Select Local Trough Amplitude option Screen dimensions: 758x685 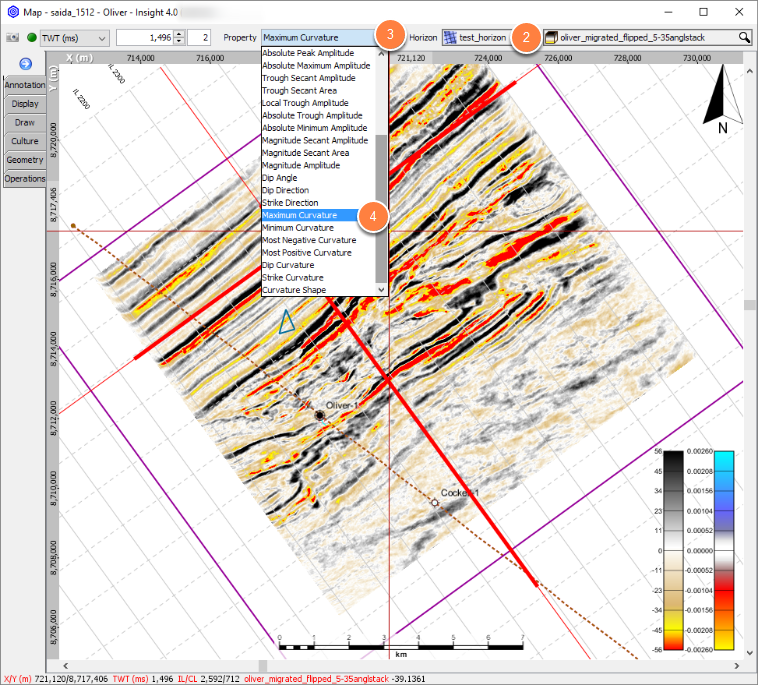pyautogui.click(x=318, y=103)
